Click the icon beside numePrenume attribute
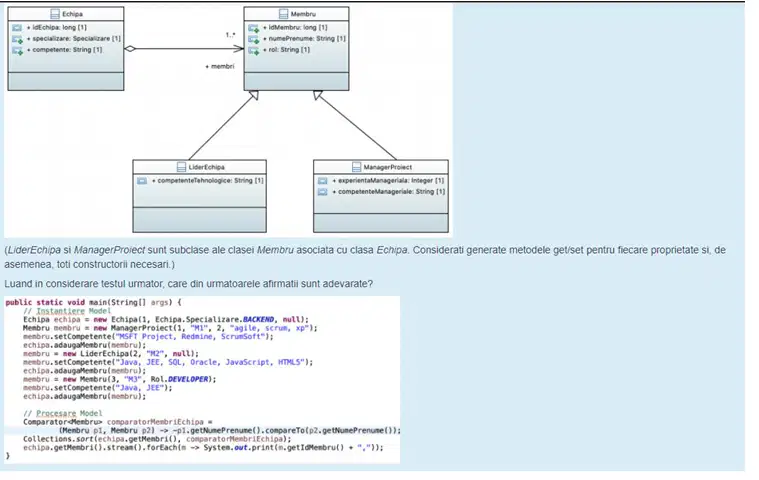Viewport: 759px width, 480px height. point(254,39)
